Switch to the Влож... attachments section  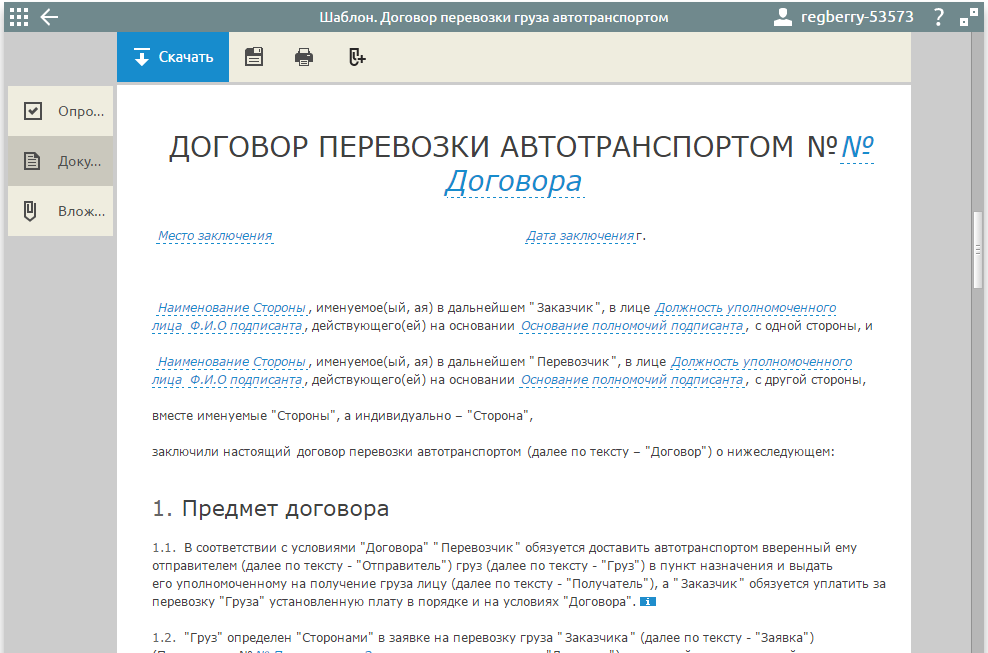[60, 210]
